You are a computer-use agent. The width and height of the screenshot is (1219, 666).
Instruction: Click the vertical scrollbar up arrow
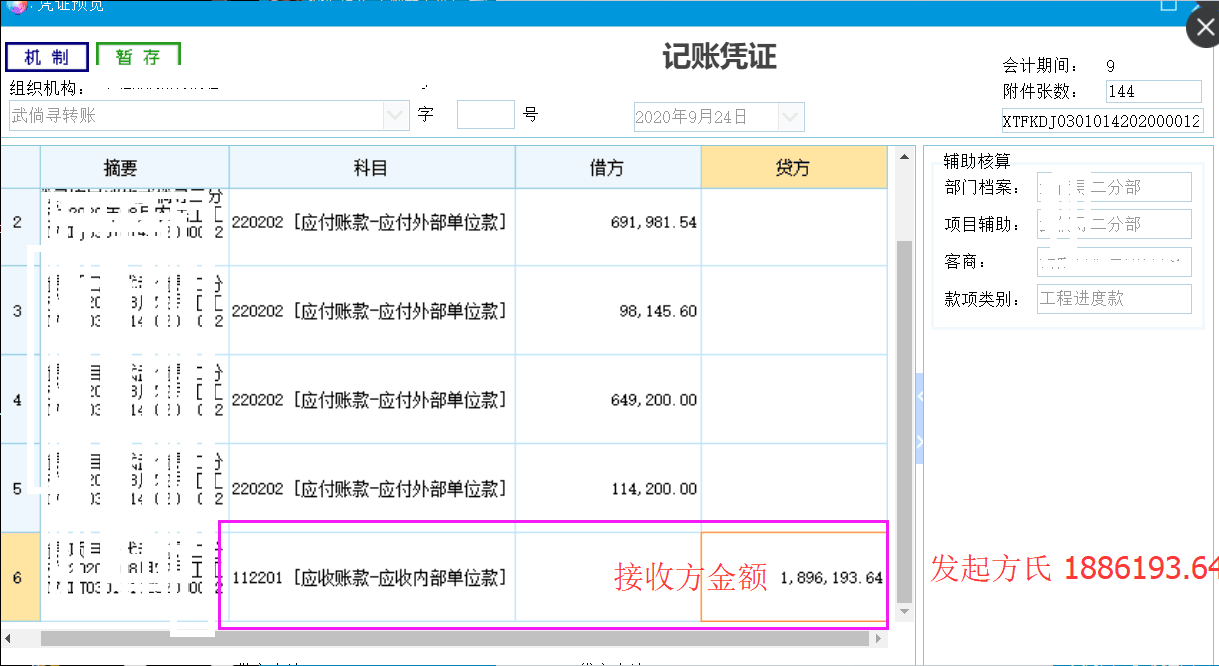pyautogui.click(x=904, y=157)
